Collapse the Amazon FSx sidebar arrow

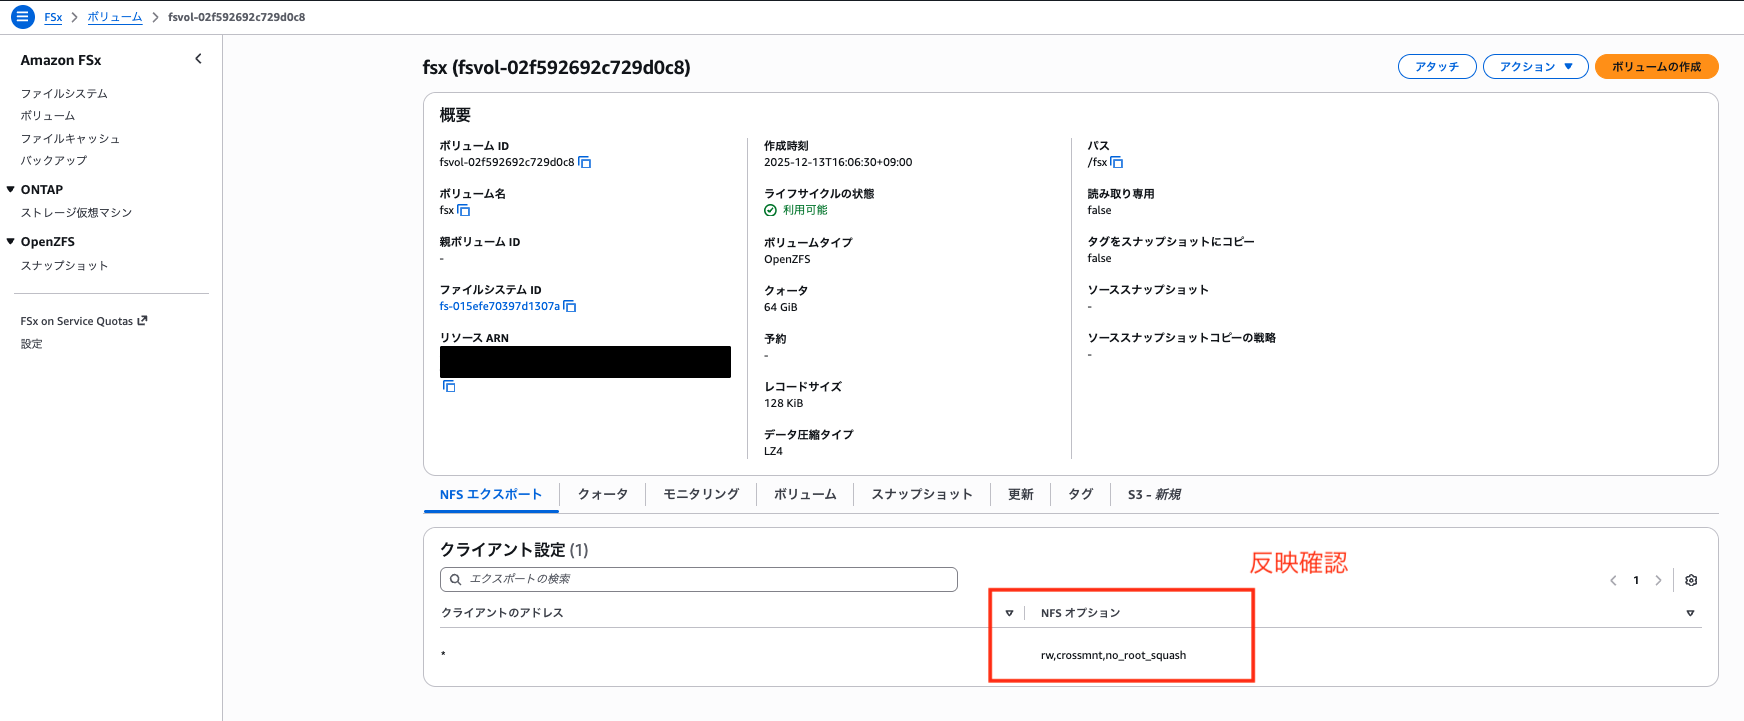pyautogui.click(x=198, y=59)
